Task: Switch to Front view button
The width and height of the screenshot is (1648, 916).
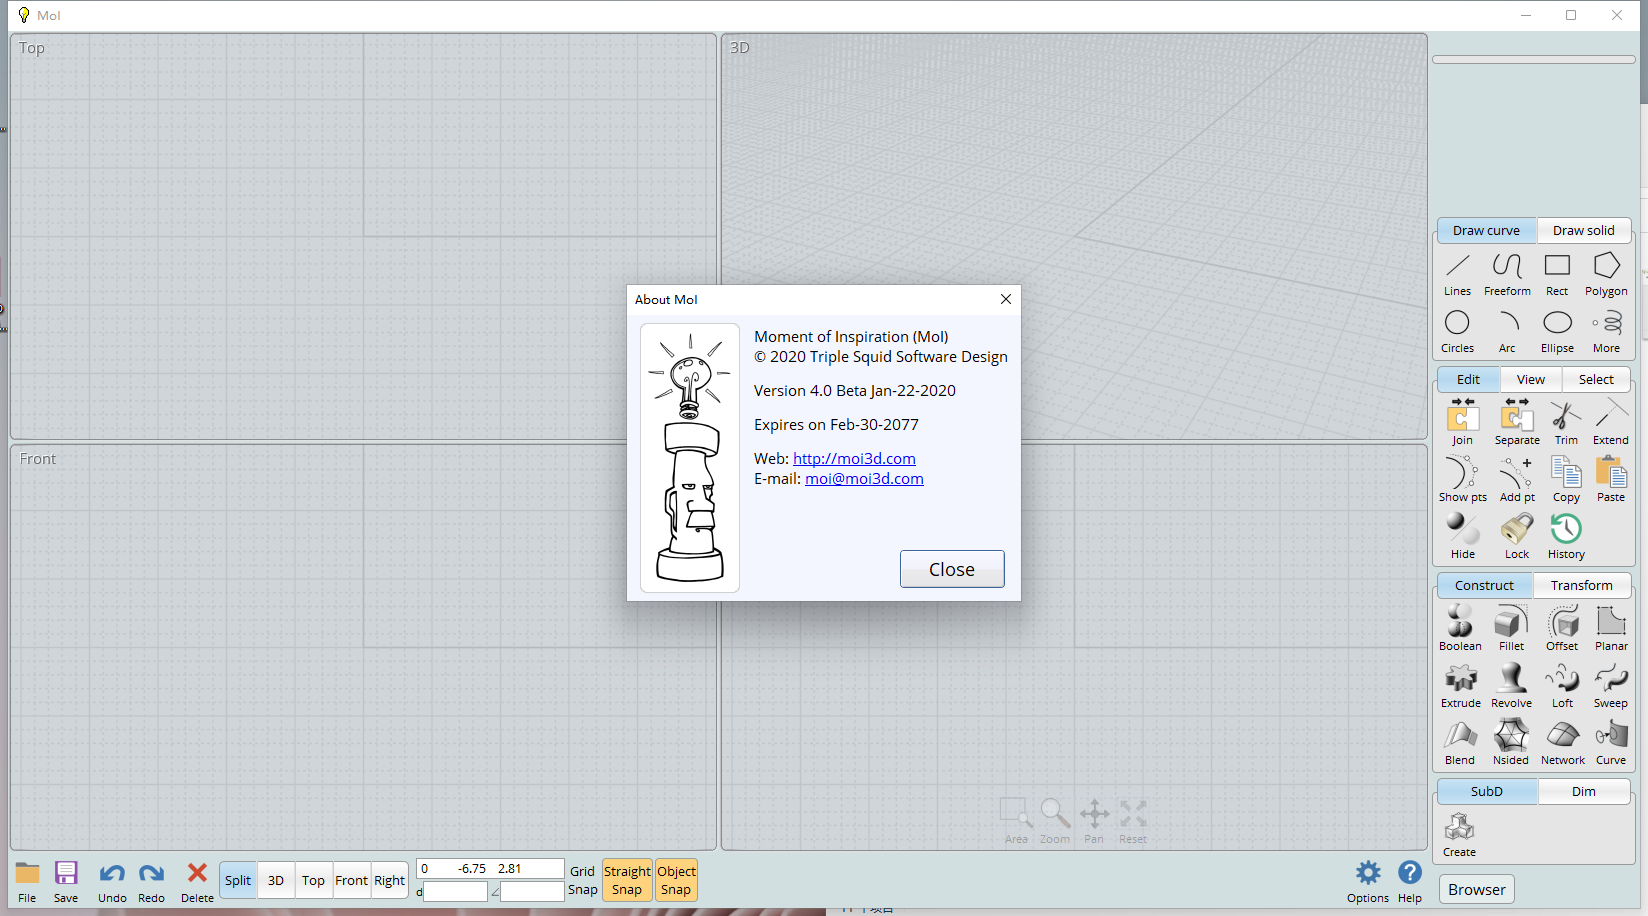Action: click(351, 880)
